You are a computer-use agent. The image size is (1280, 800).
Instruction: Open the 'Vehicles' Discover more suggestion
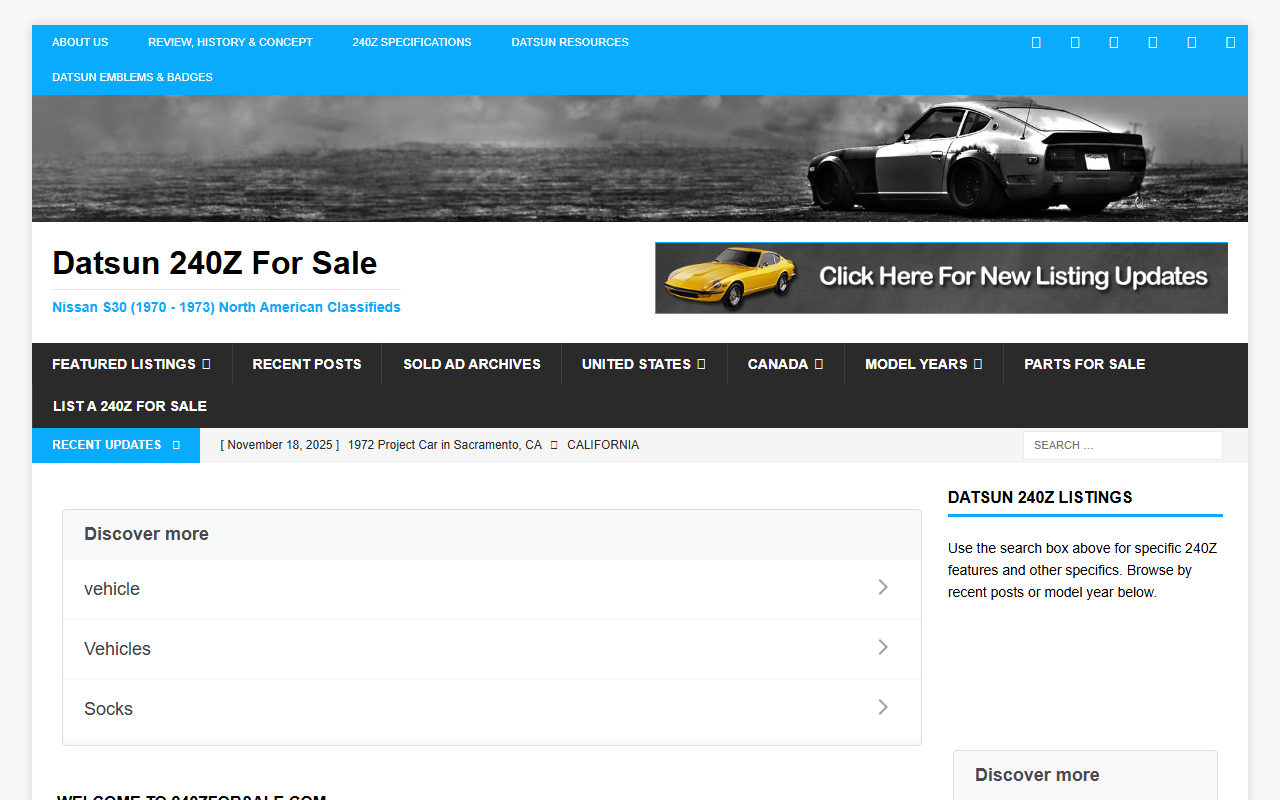(x=492, y=649)
